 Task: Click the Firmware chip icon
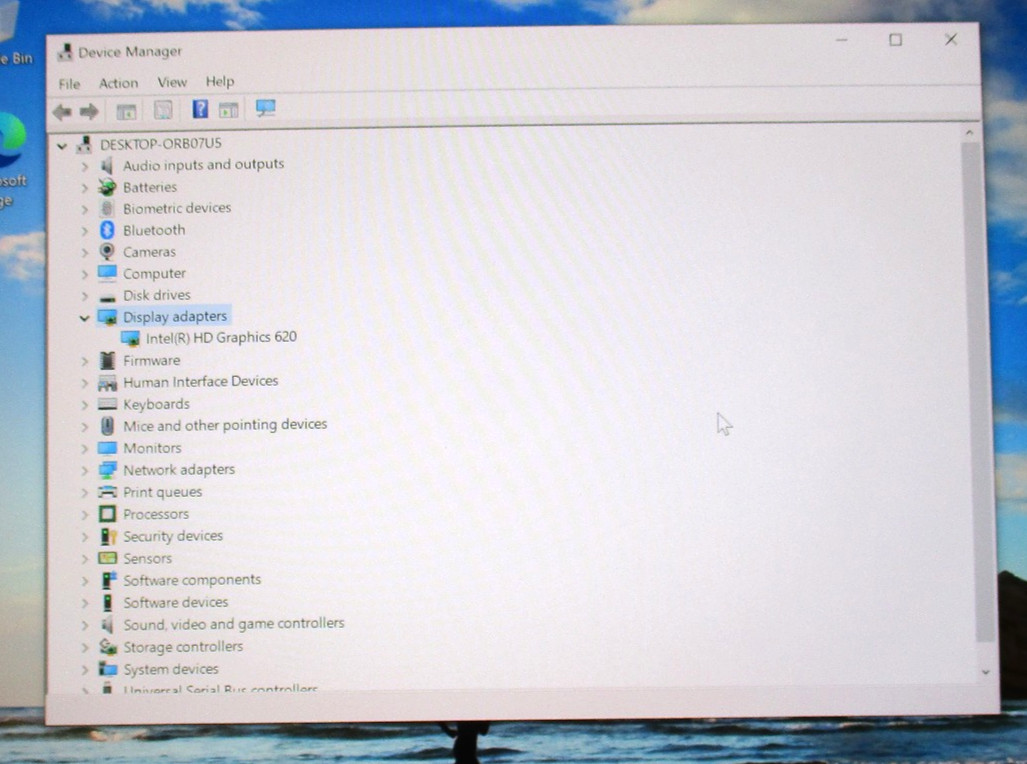pyautogui.click(x=107, y=360)
